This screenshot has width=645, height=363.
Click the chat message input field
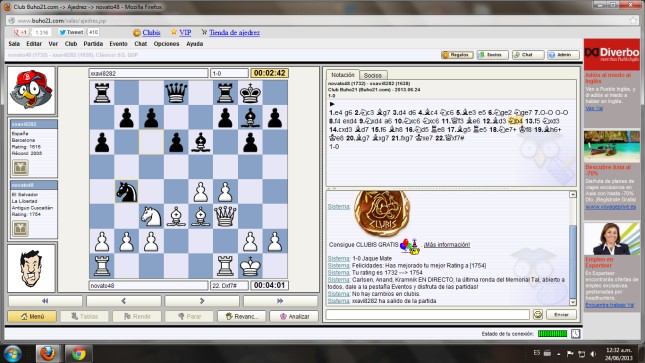click(427, 315)
